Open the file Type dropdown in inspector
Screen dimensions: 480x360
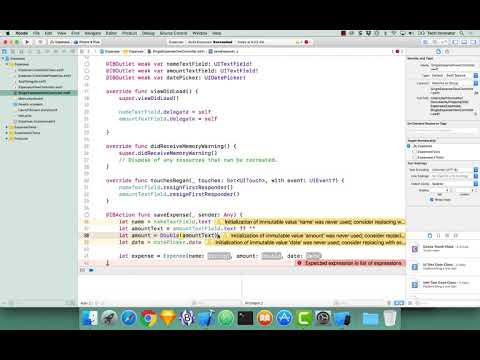[455, 76]
